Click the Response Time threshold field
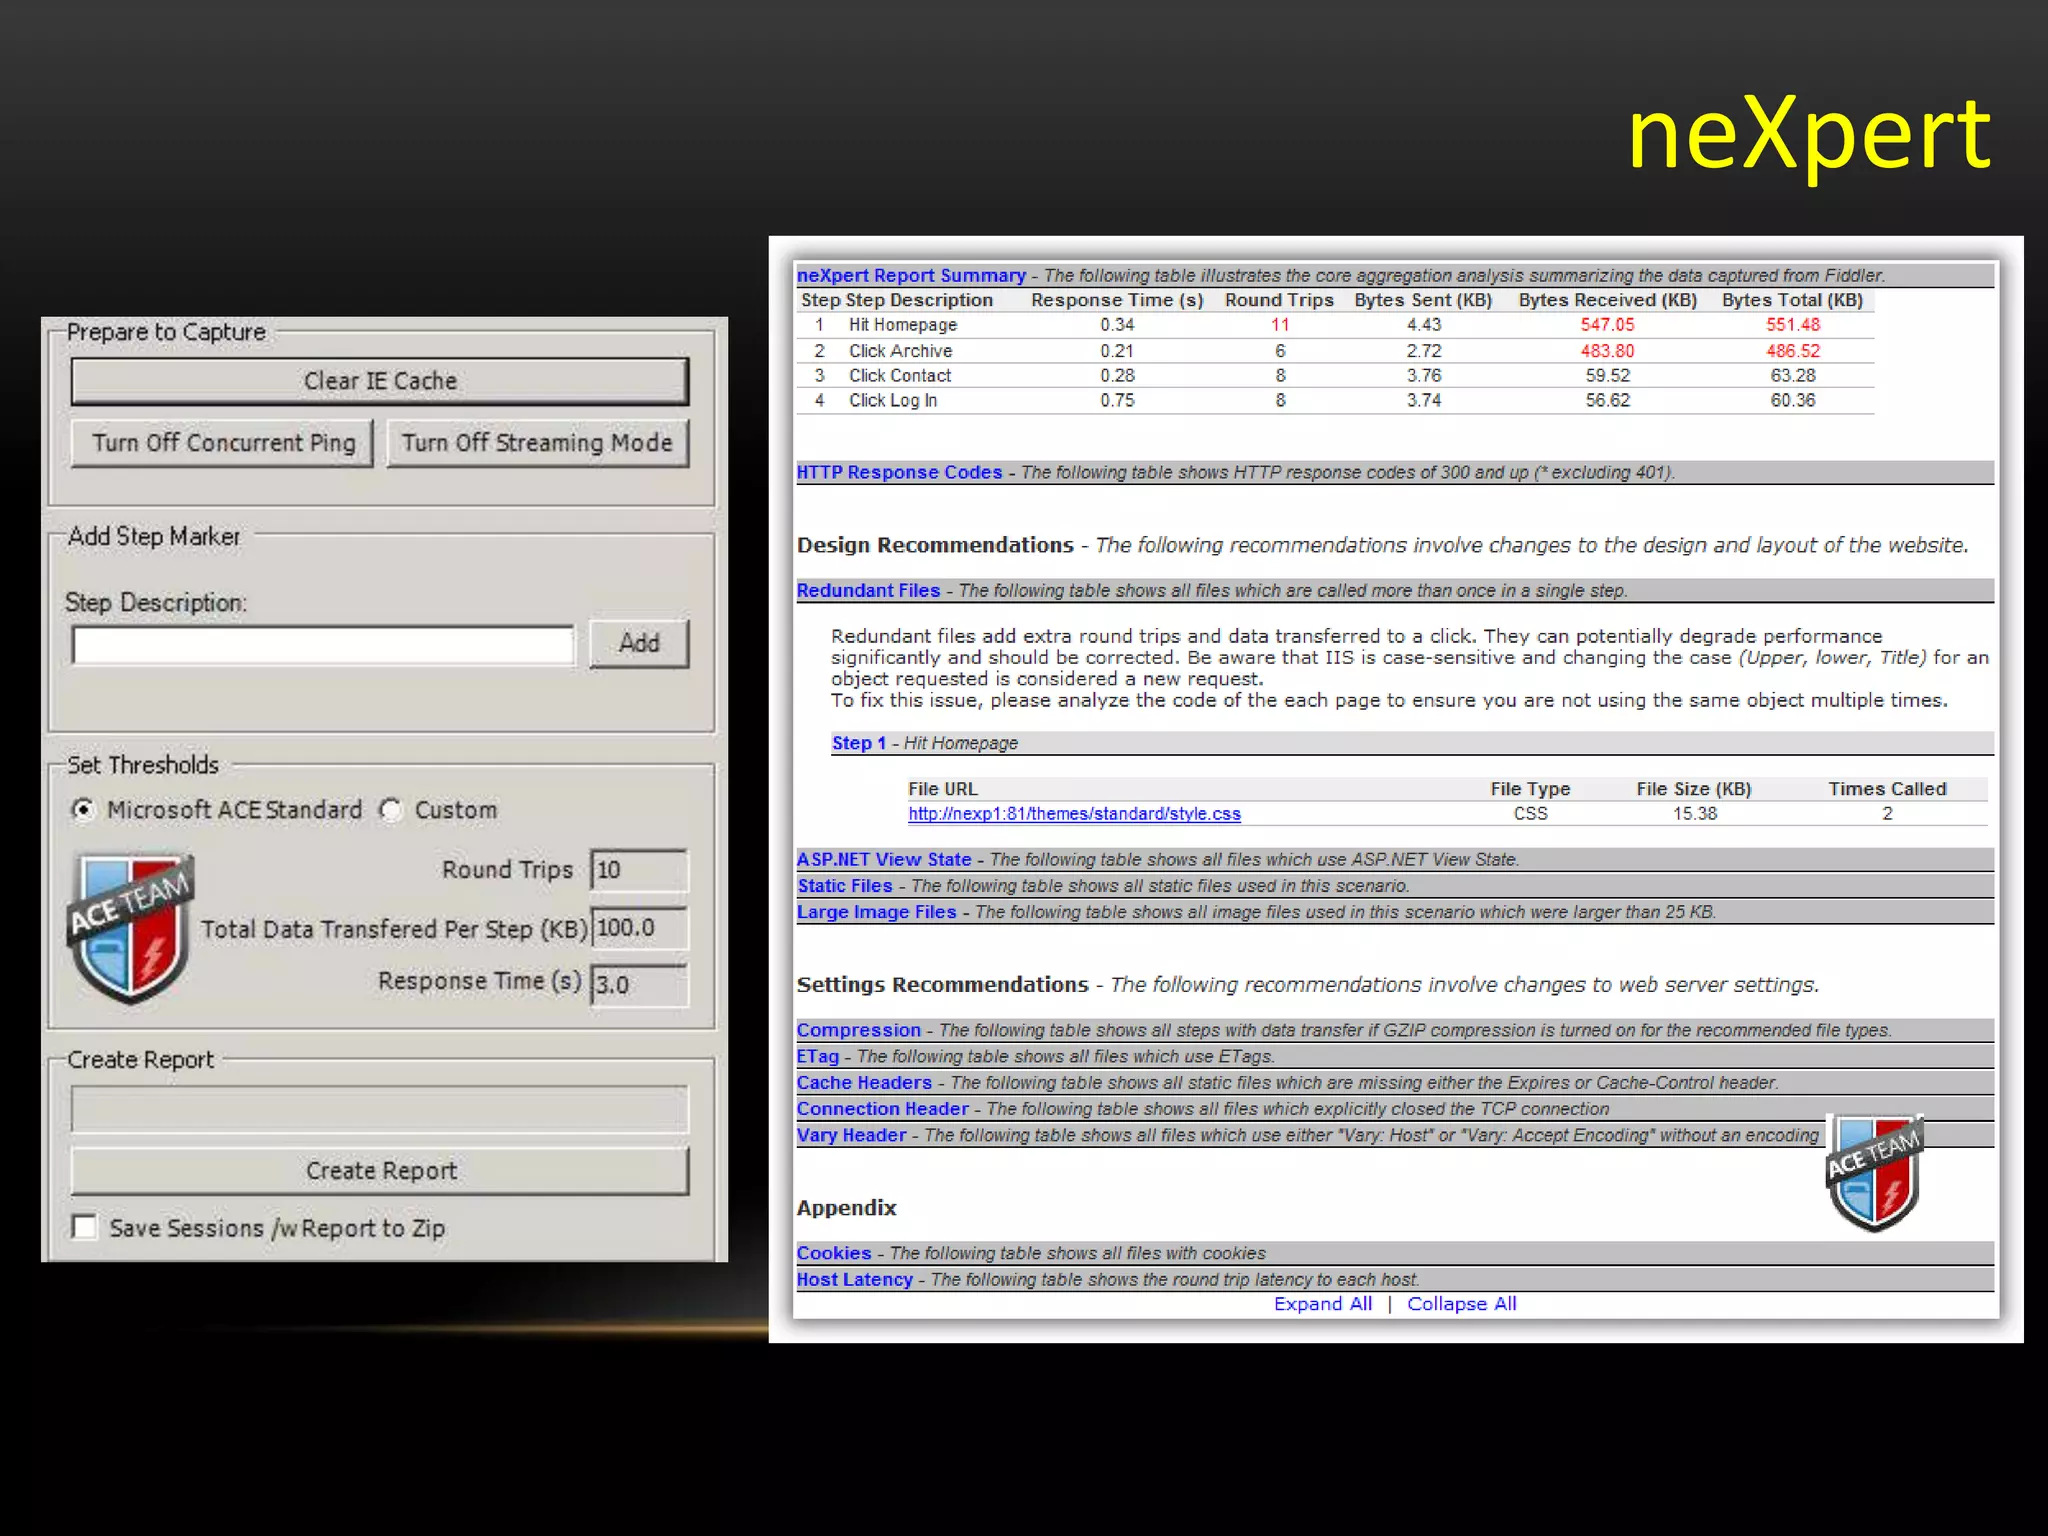Viewport: 2048px width, 1536px height. 639,985
